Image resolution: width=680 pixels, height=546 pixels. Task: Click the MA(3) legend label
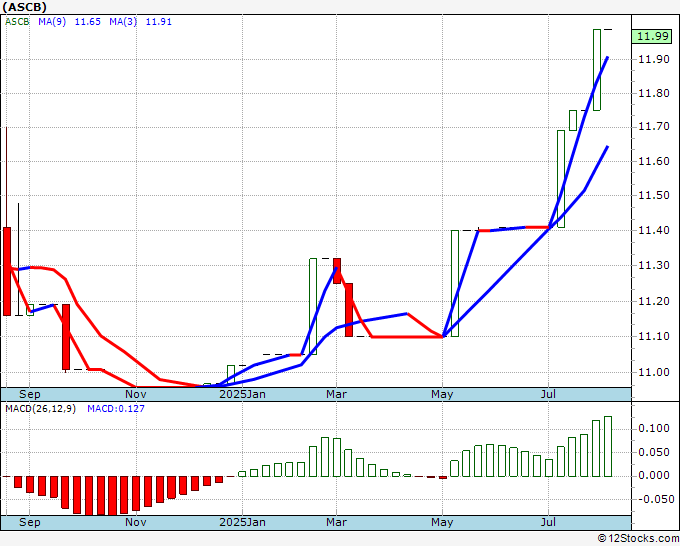[123, 22]
